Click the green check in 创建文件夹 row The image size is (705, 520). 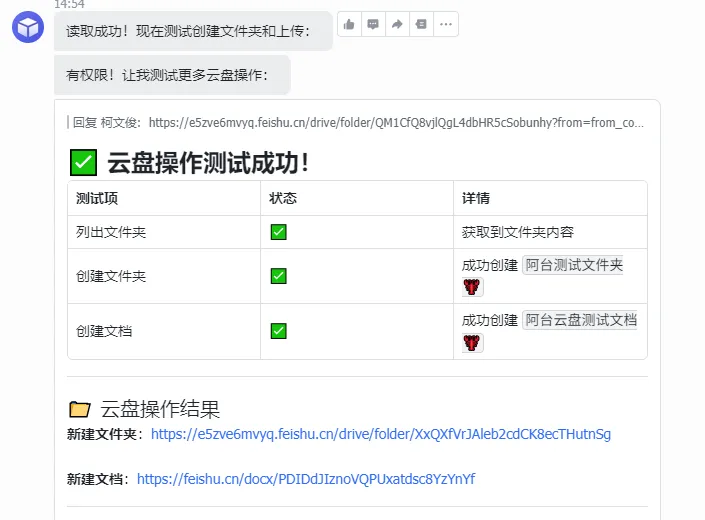click(x=279, y=276)
